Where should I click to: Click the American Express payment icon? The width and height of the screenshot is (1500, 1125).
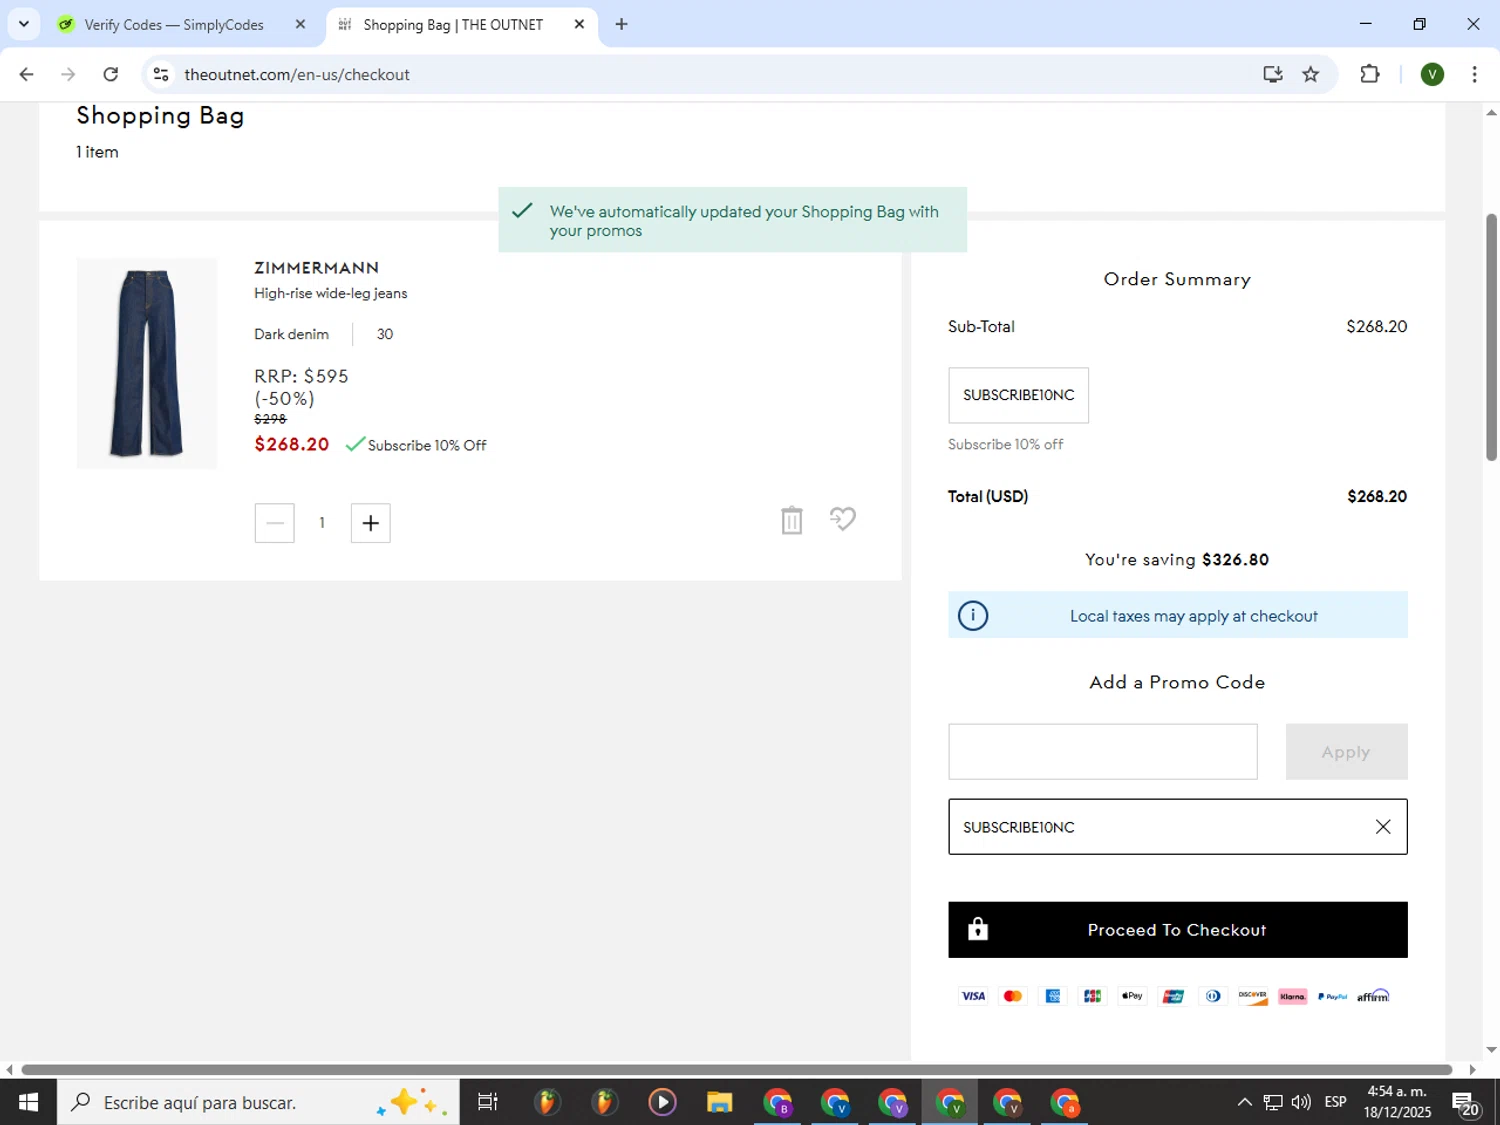[1053, 996]
